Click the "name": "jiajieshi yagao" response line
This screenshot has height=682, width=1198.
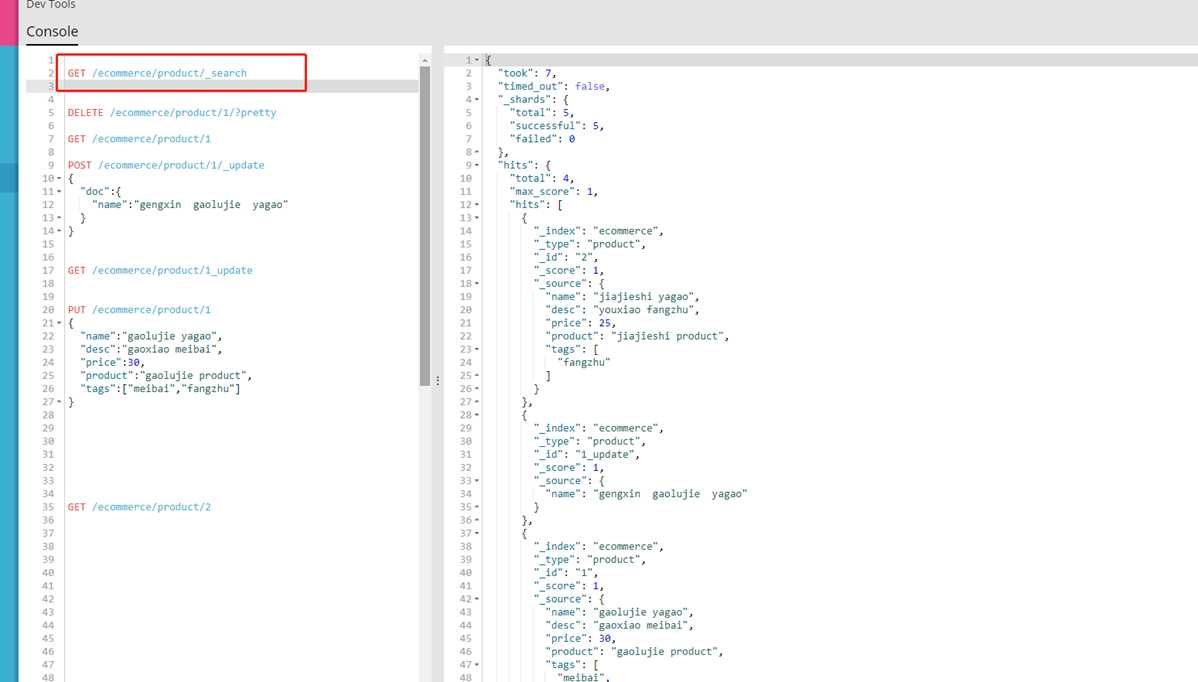tap(623, 296)
